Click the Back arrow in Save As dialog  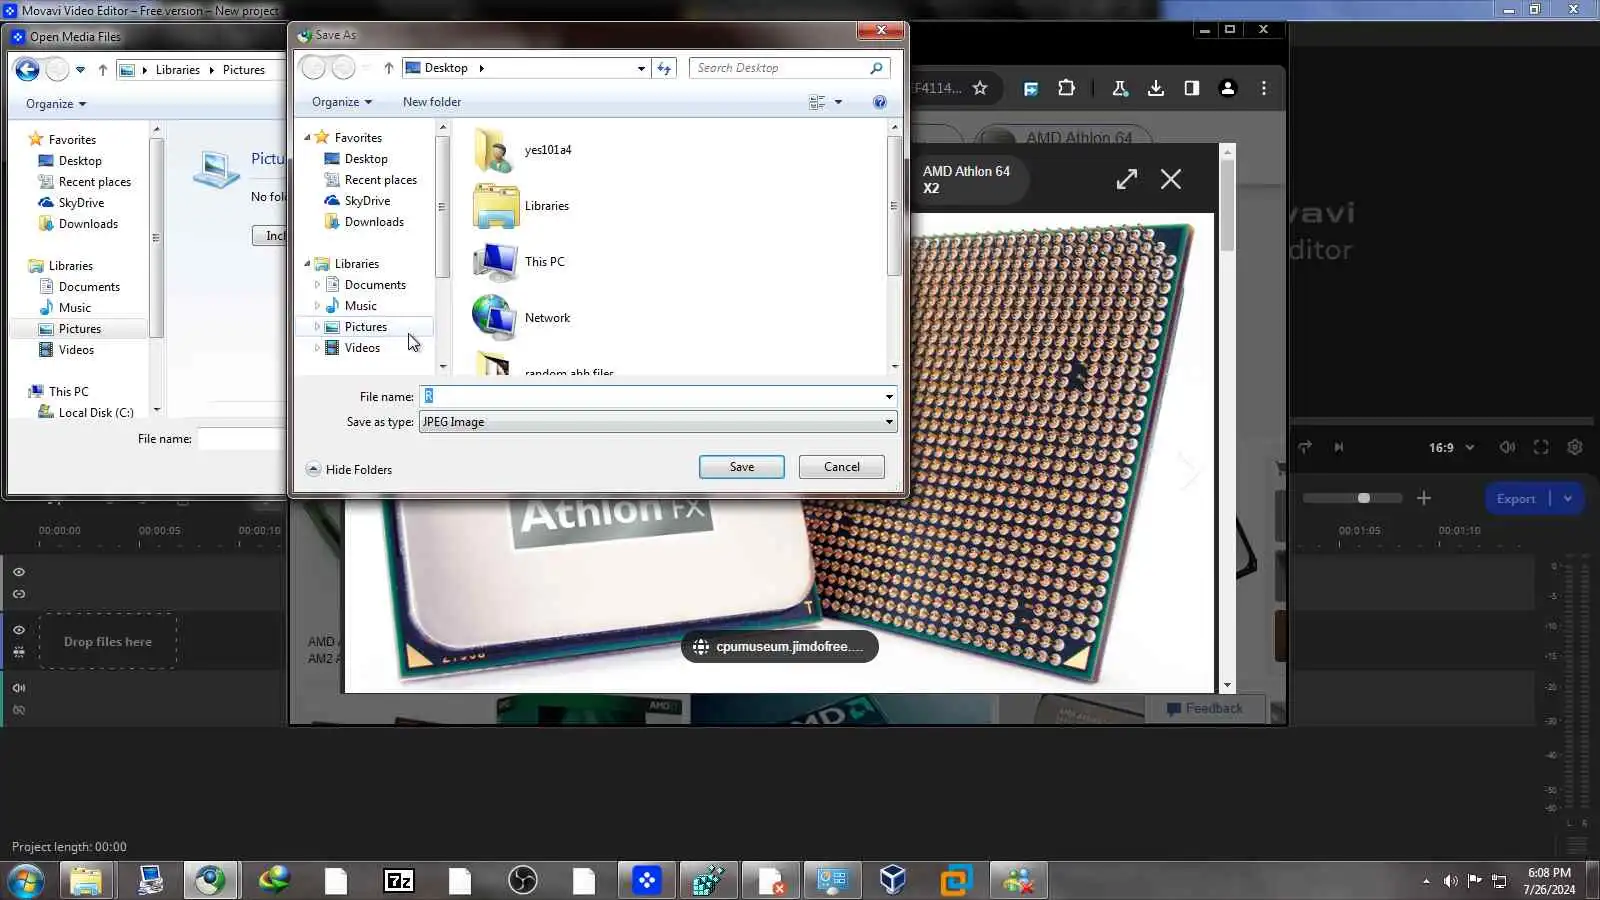pyautogui.click(x=314, y=68)
